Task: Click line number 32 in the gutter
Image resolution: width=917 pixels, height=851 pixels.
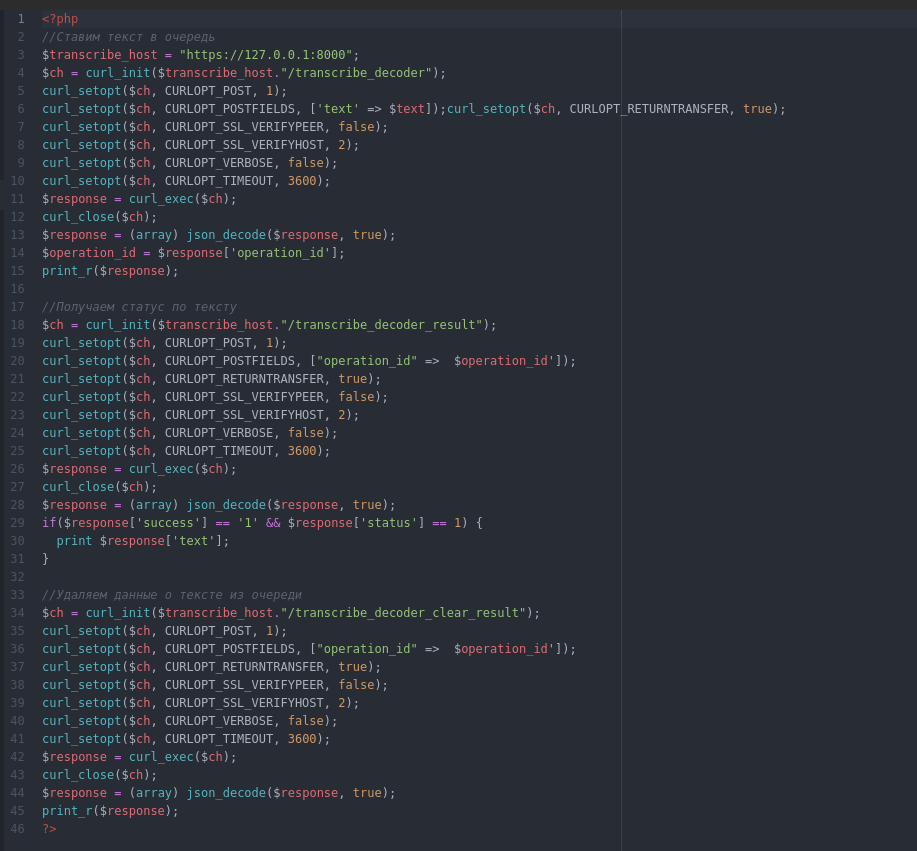Action: (x=18, y=577)
